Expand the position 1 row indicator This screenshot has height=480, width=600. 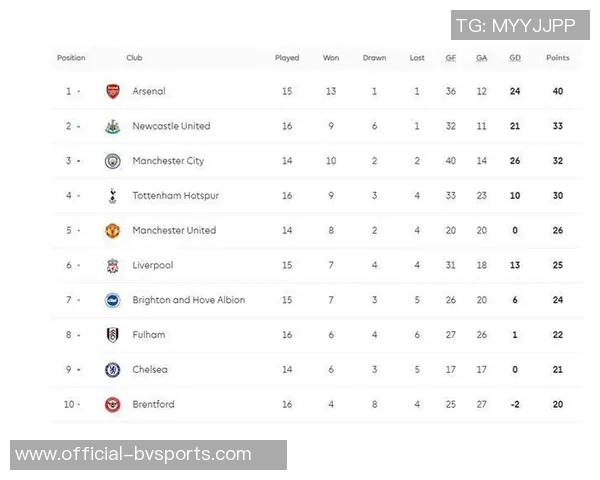[x=78, y=92]
